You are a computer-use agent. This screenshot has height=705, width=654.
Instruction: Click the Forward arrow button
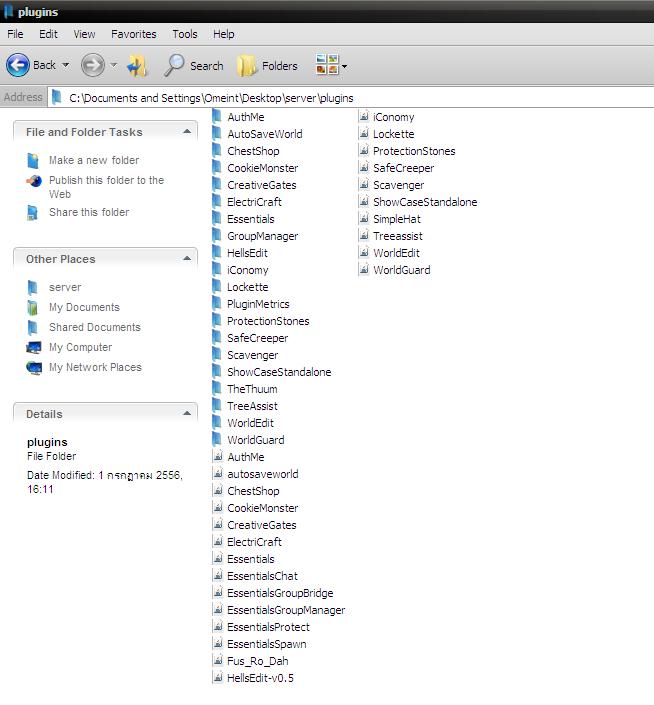93,66
